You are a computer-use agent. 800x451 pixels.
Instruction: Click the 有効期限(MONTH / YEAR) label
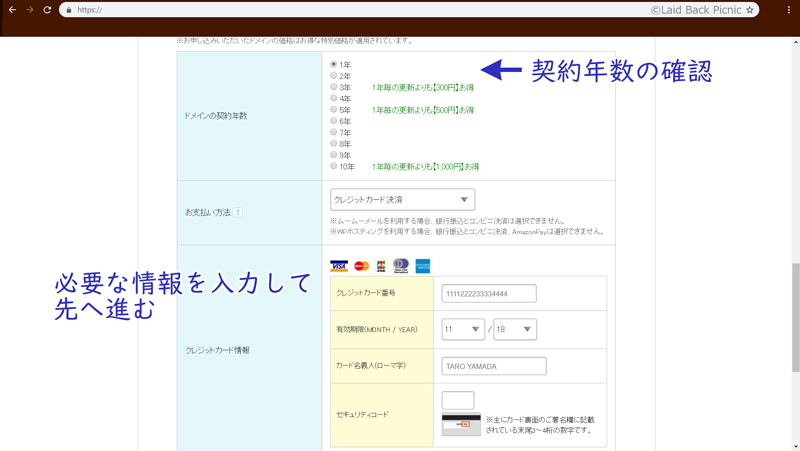tap(377, 330)
